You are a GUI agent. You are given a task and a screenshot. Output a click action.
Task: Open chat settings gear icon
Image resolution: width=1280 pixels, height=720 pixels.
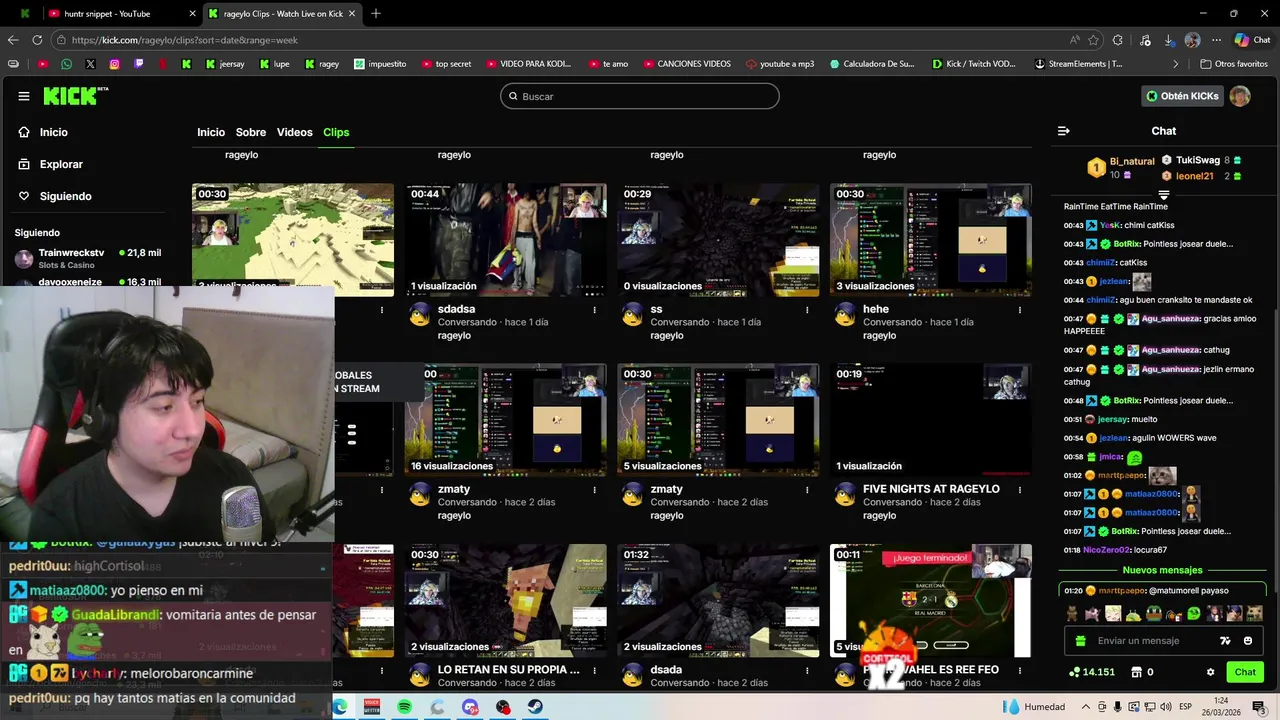coord(1210,672)
